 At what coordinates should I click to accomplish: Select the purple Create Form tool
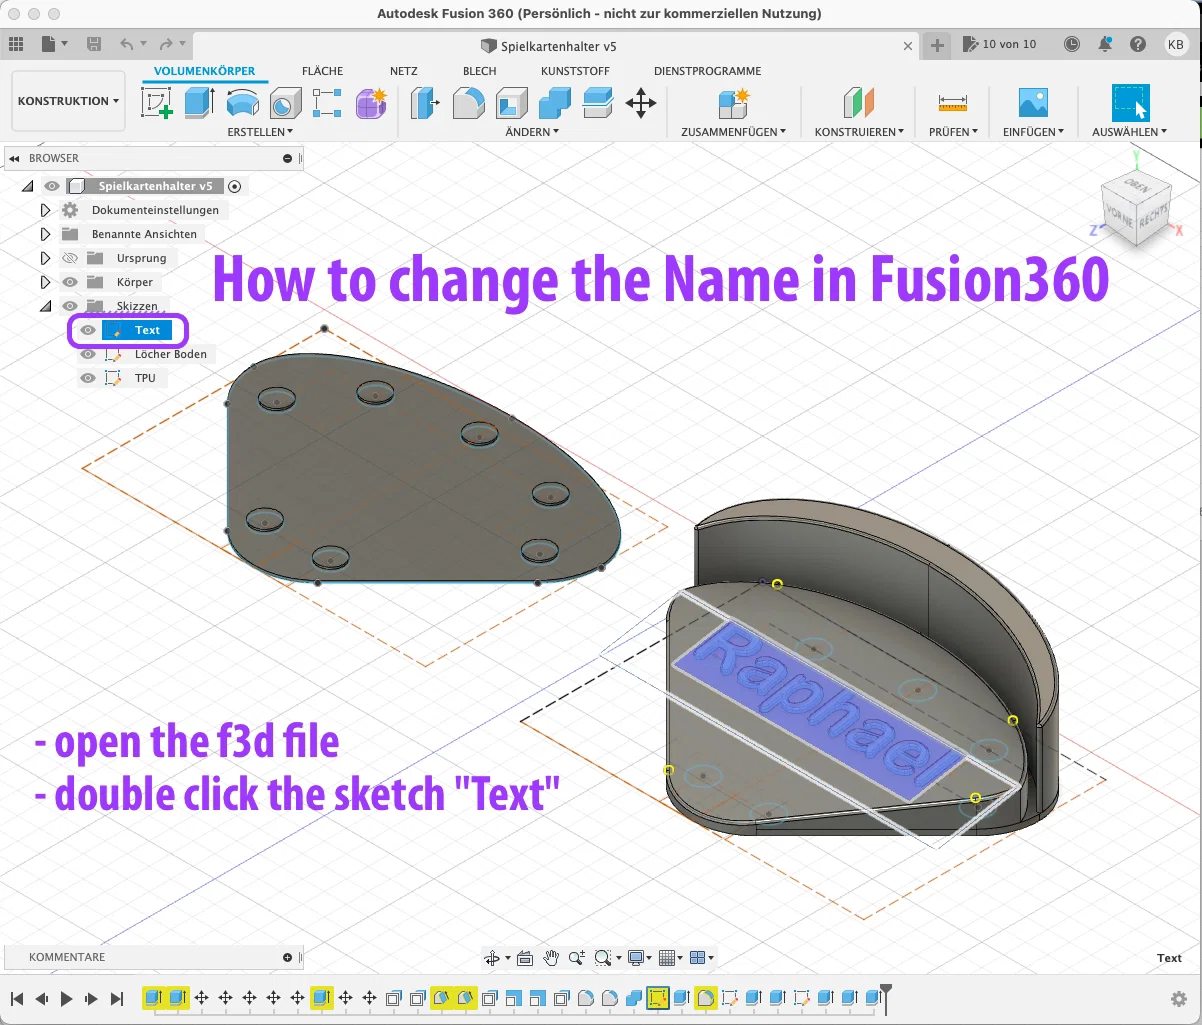372,103
